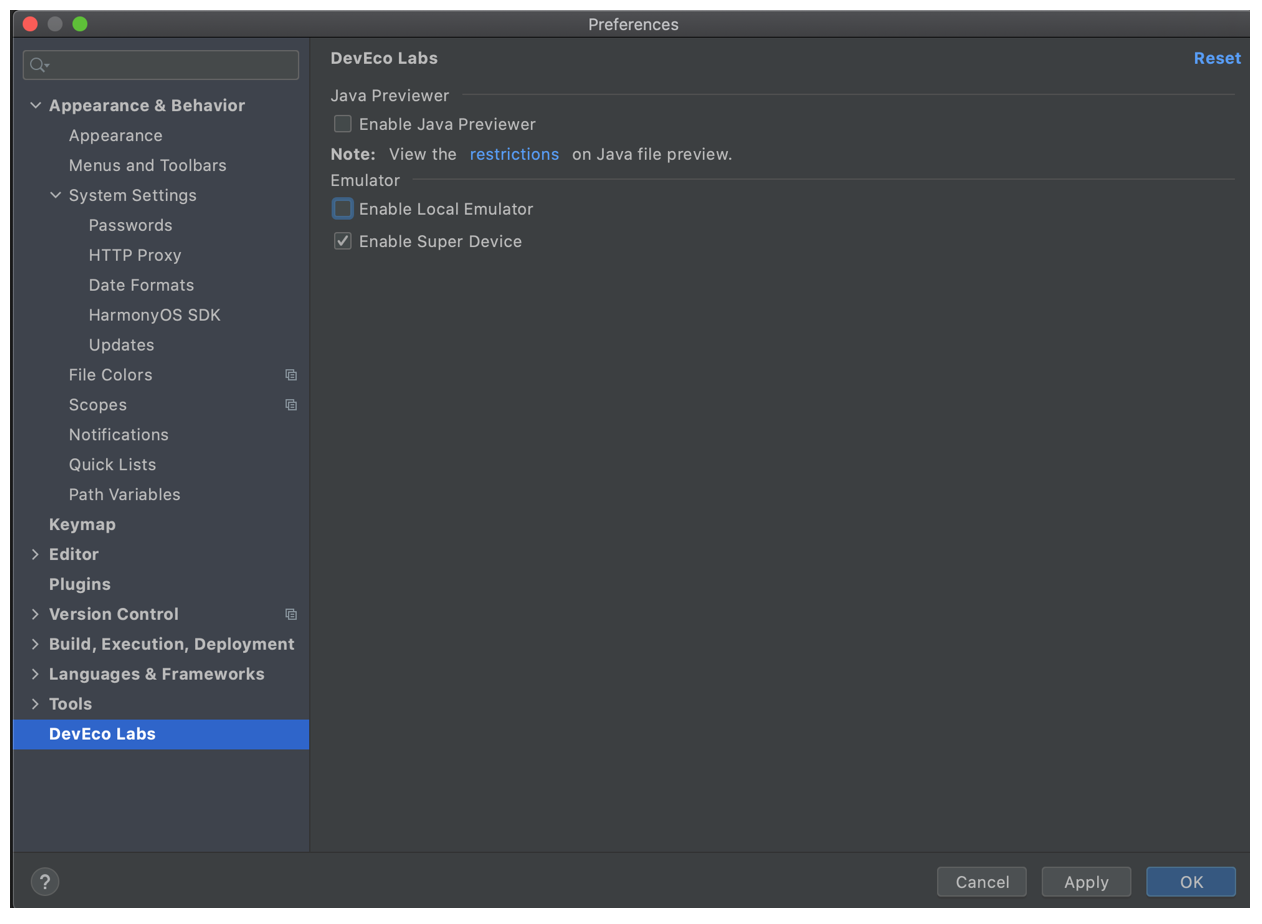1262x924 pixels.
Task: Expand the Editor section
Action: [36, 554]
